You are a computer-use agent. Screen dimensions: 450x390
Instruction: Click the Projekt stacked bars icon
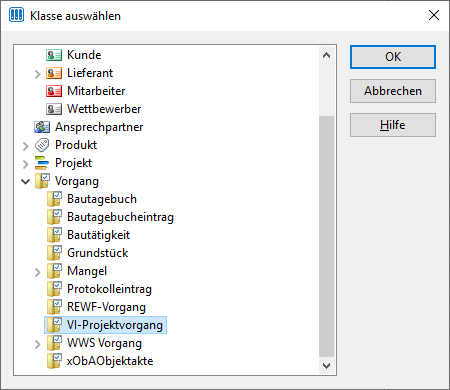point(42,163)
